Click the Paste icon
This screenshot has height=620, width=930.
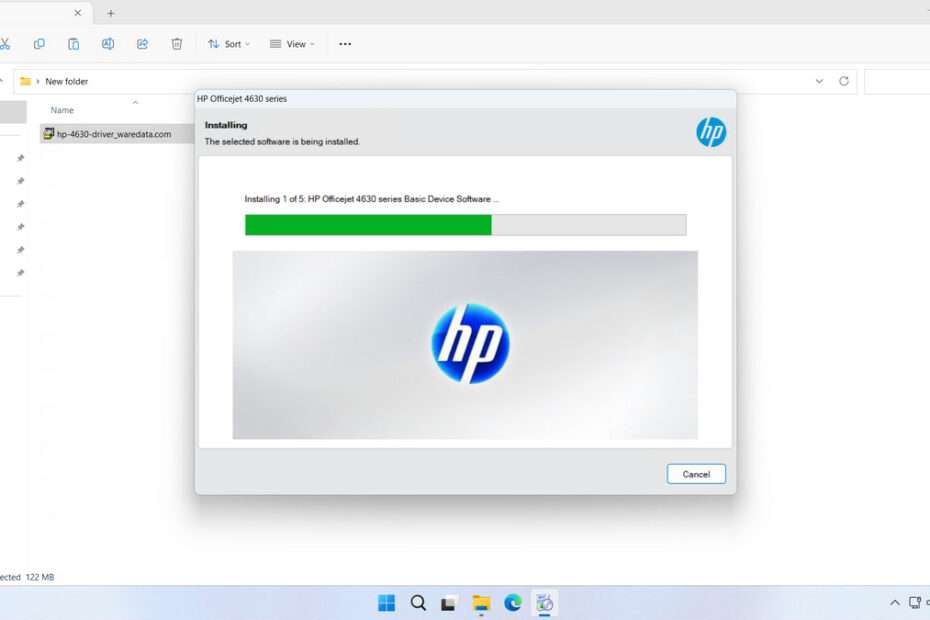click(x=73, y=44)
